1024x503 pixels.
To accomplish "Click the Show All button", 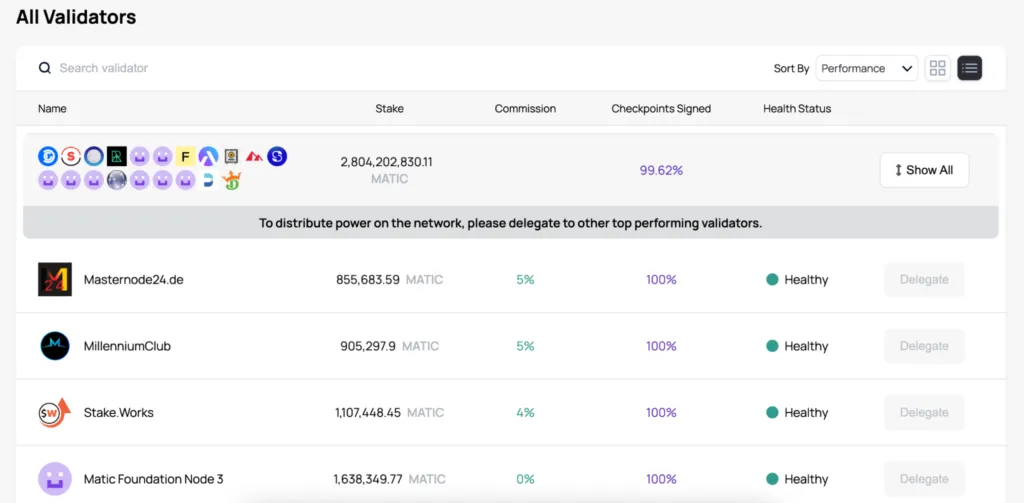I will coord(924,170).
